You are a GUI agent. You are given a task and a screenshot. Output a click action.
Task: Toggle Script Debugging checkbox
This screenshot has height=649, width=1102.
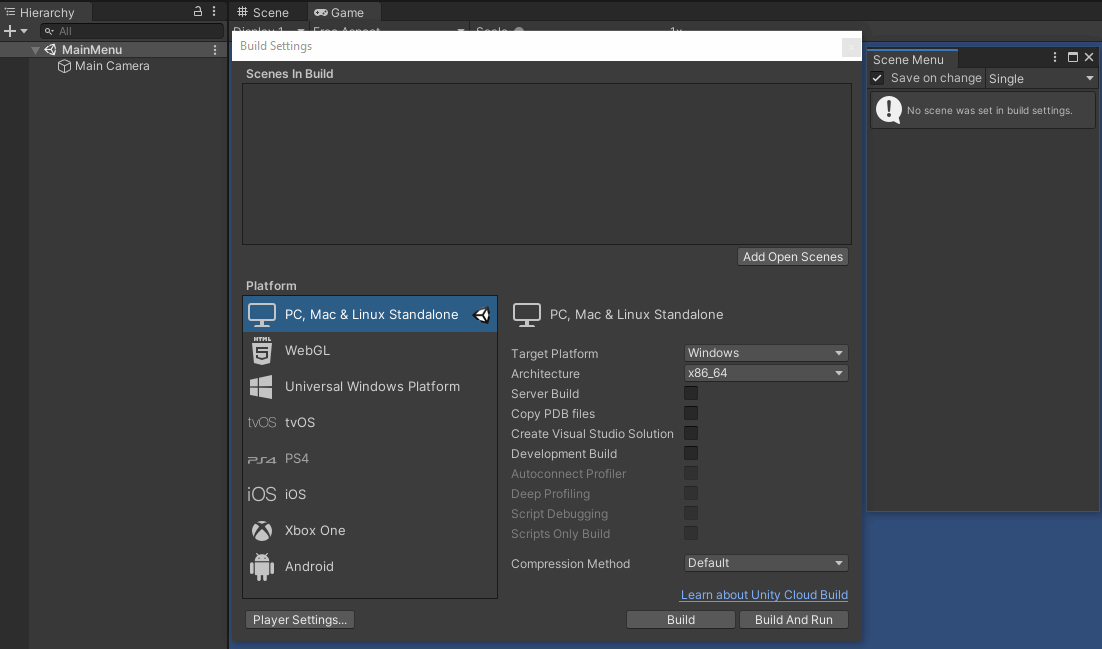point(691,513)
